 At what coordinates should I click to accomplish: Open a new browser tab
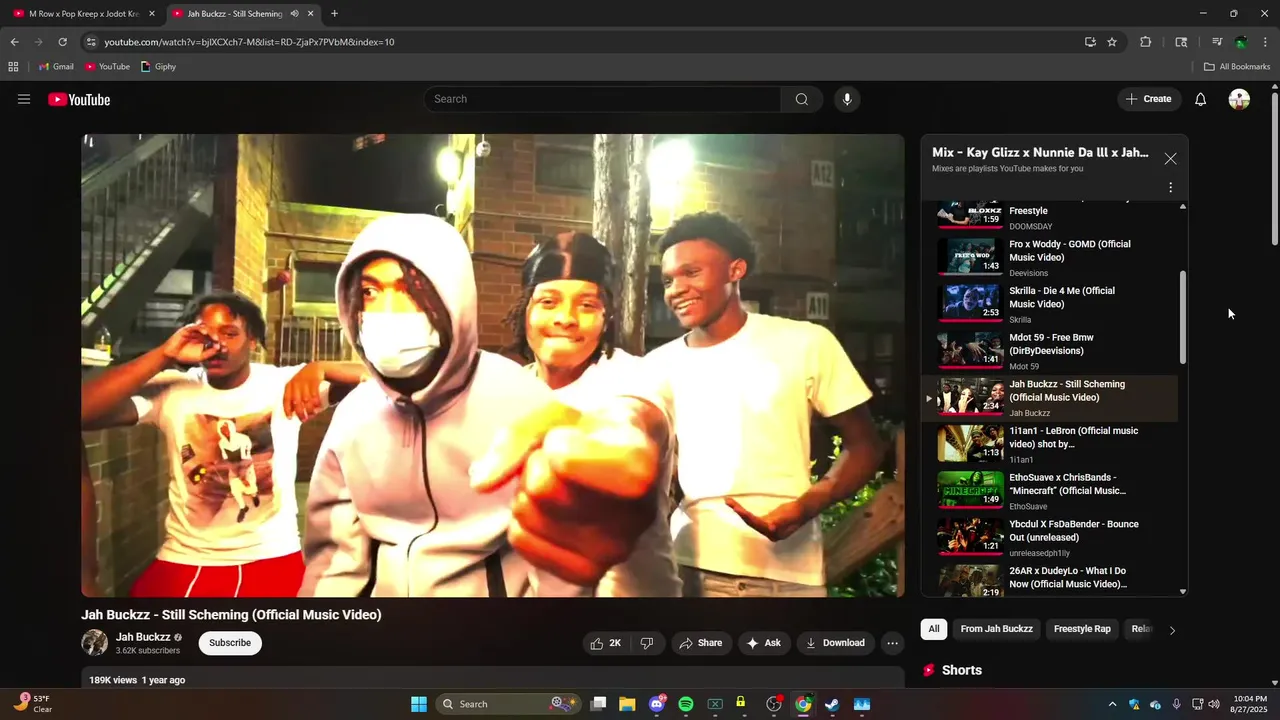tap(334, 14)
